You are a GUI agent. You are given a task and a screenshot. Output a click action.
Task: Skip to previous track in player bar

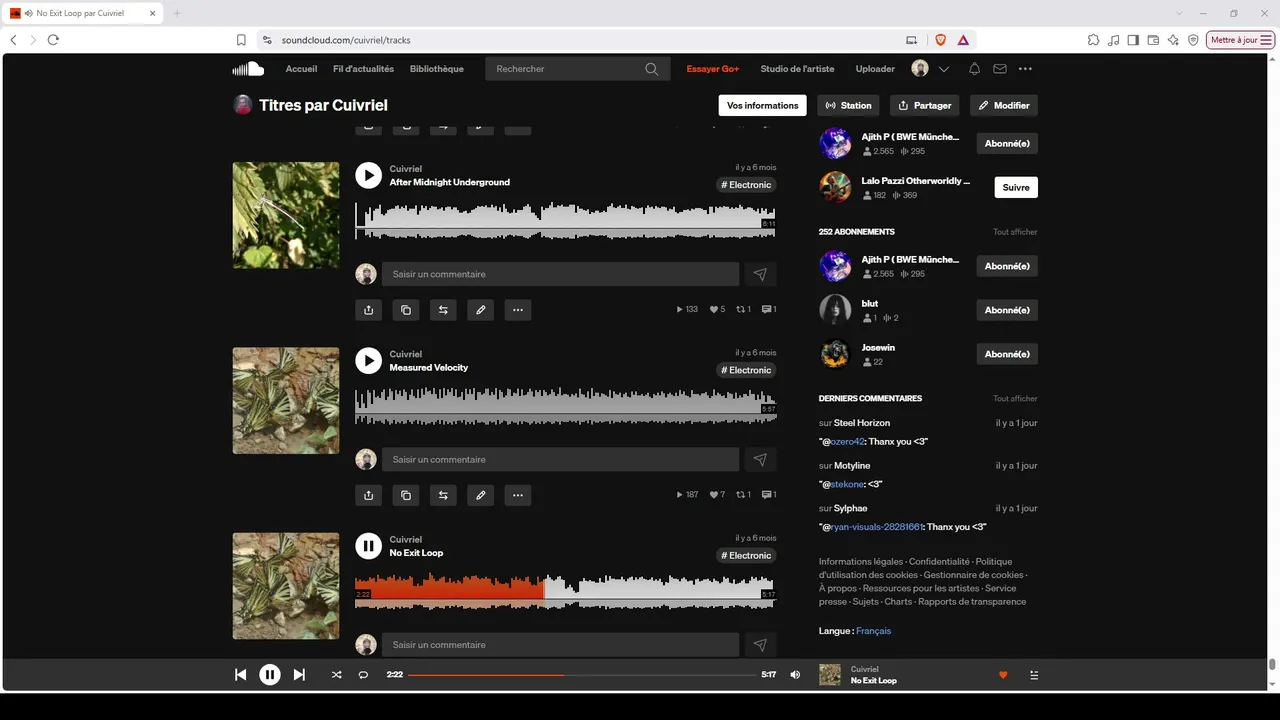coord(240,675)
